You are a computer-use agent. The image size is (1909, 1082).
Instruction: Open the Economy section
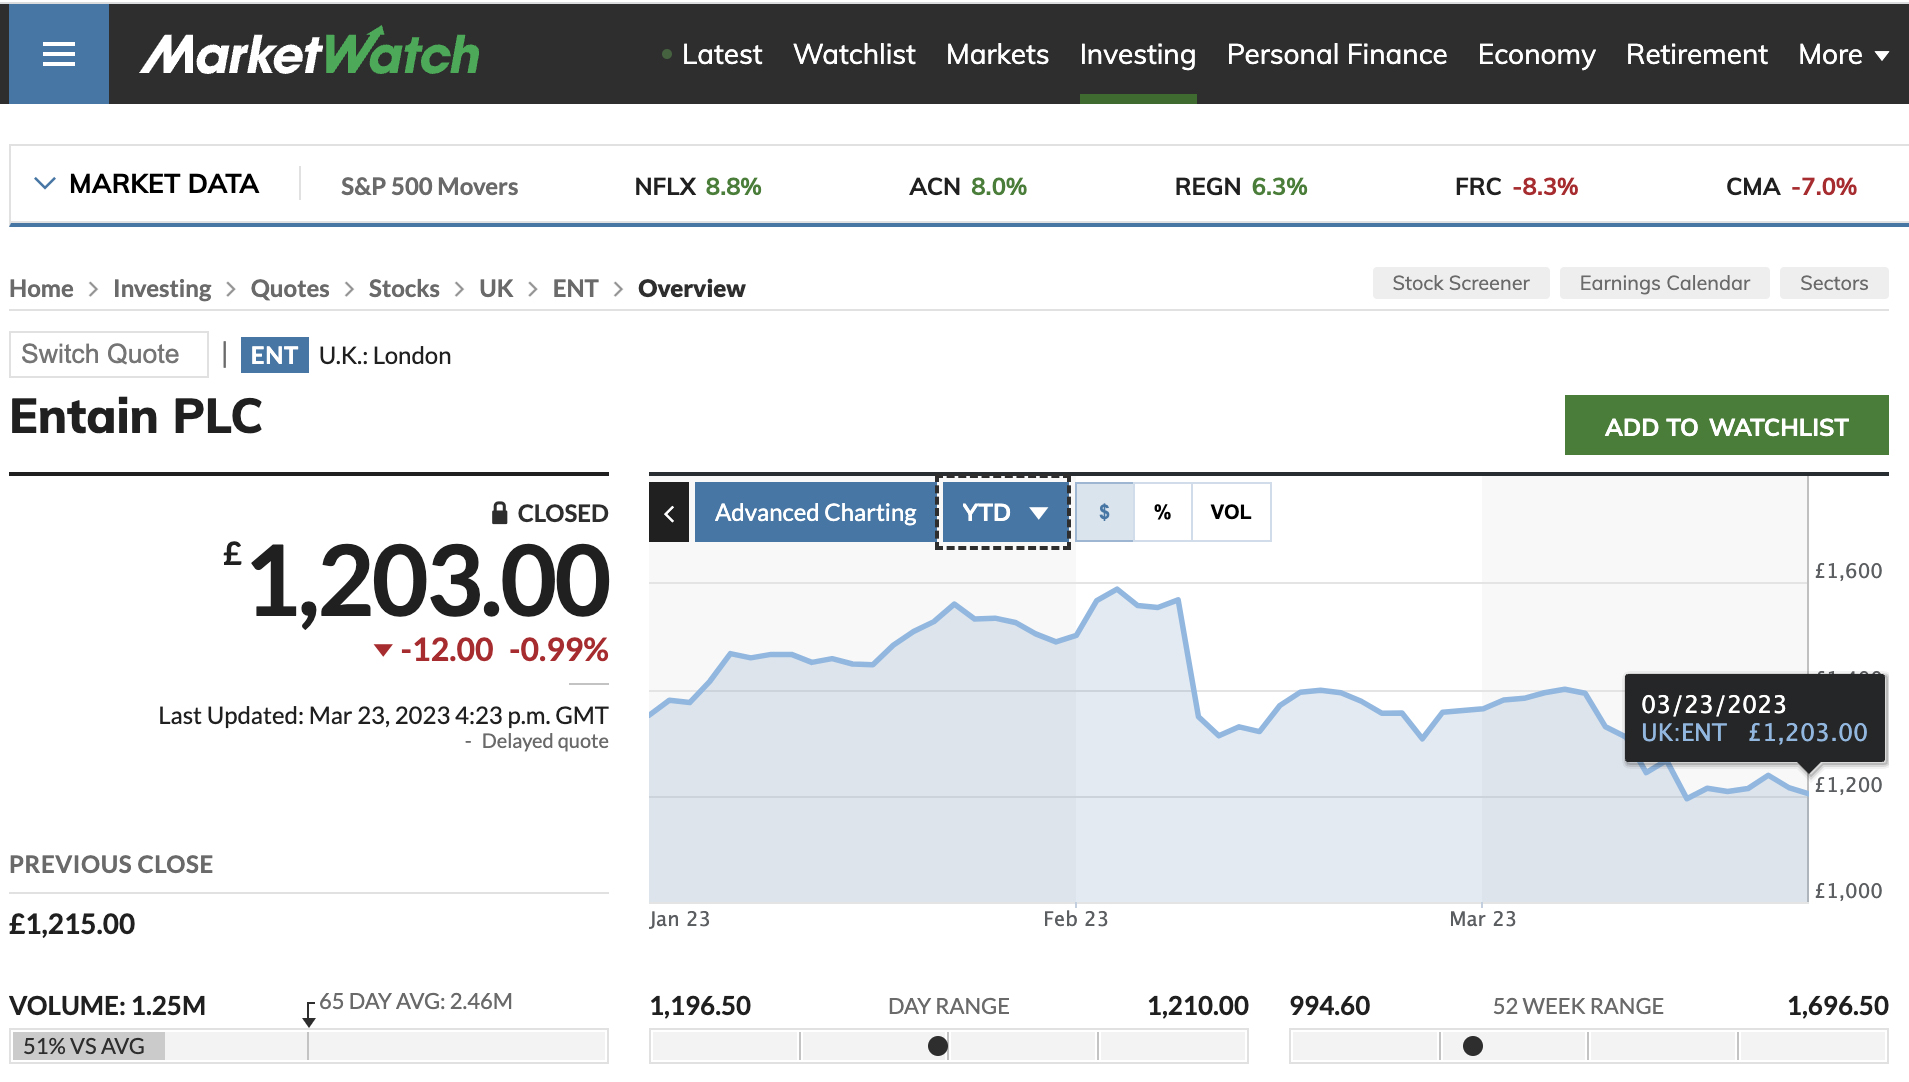click(1536, 54)
